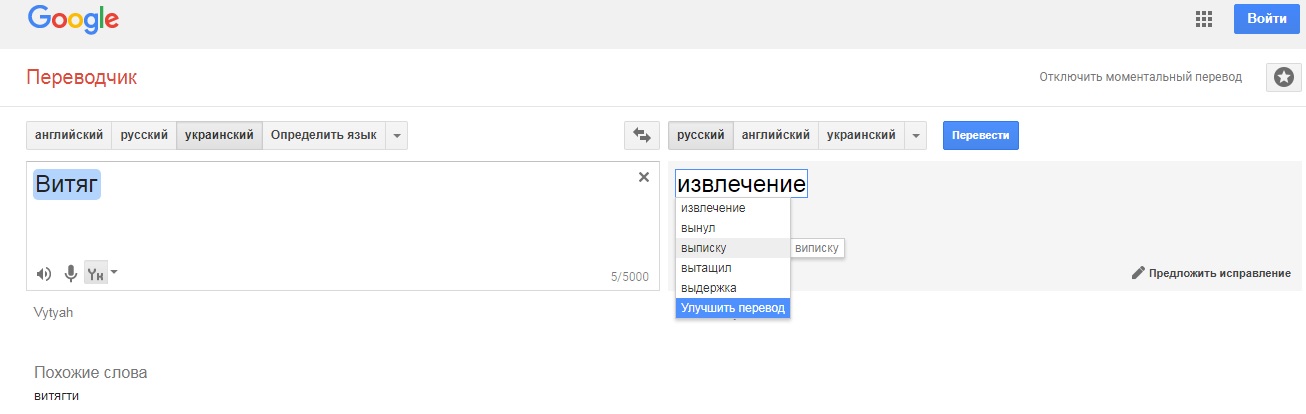Click the pencil icon to suggest an edit
Screen dimensions: 1306x414
(x=1138, y=273)
